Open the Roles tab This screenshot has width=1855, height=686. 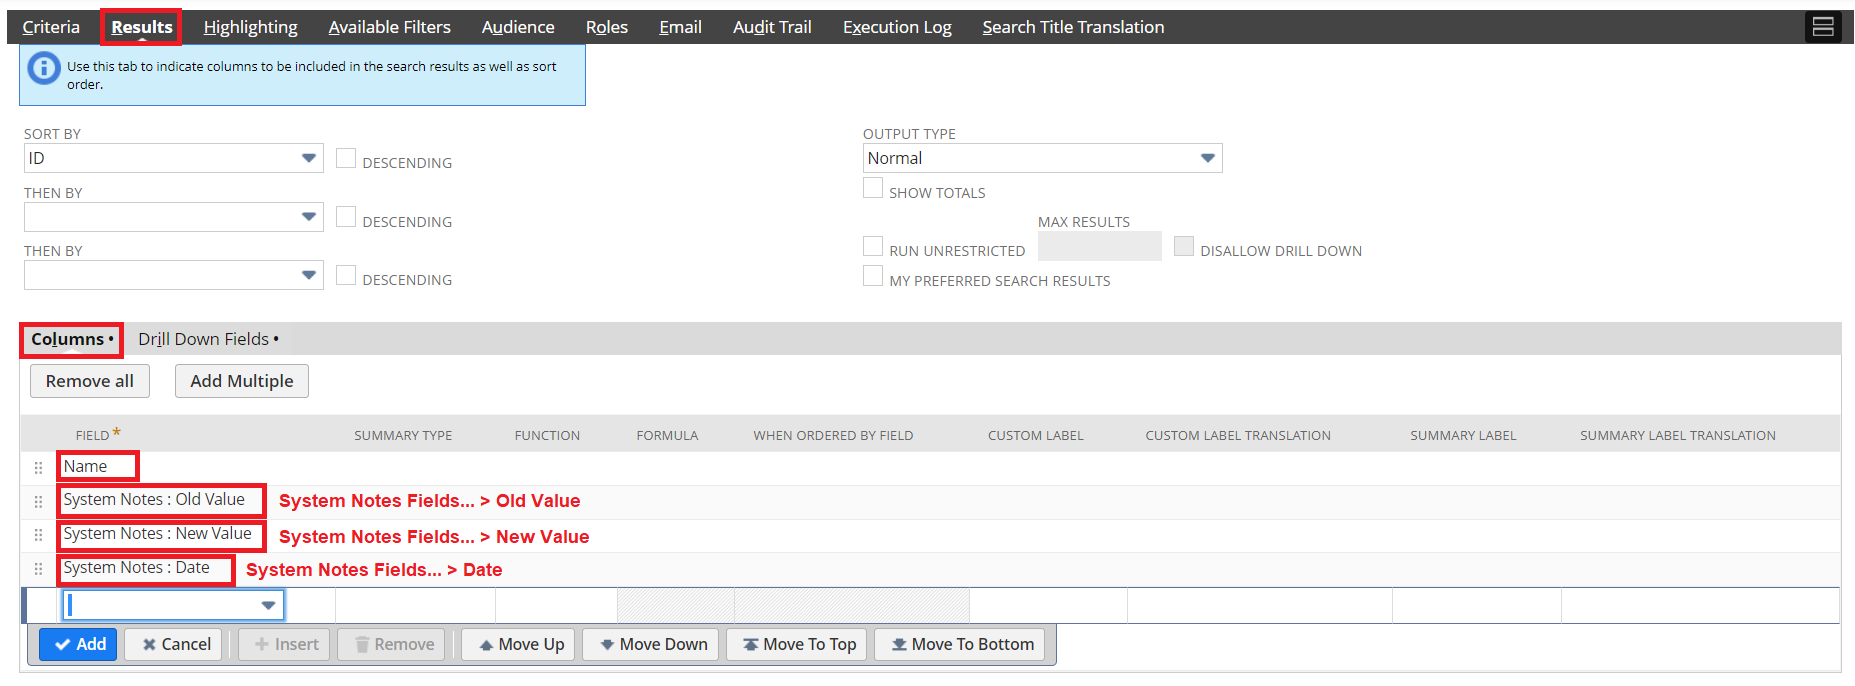click(607, 27)
